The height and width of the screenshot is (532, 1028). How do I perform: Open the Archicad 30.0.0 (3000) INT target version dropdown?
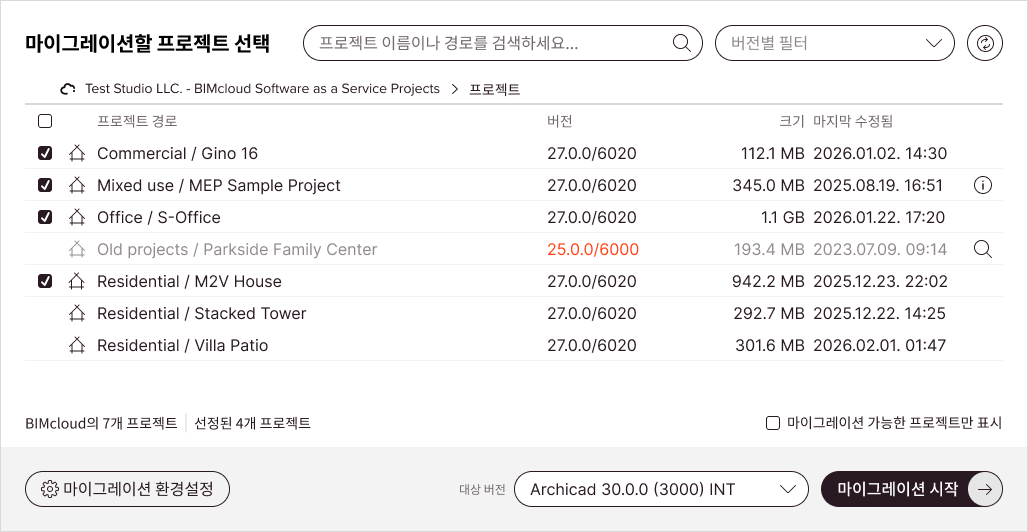click(662, 489)
